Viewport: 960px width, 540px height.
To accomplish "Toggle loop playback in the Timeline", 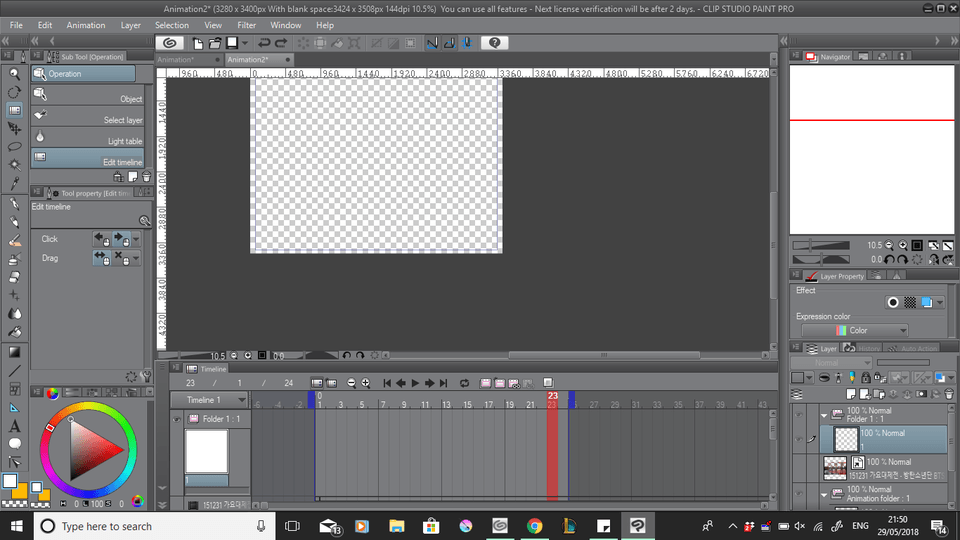I will coord(464,383).
